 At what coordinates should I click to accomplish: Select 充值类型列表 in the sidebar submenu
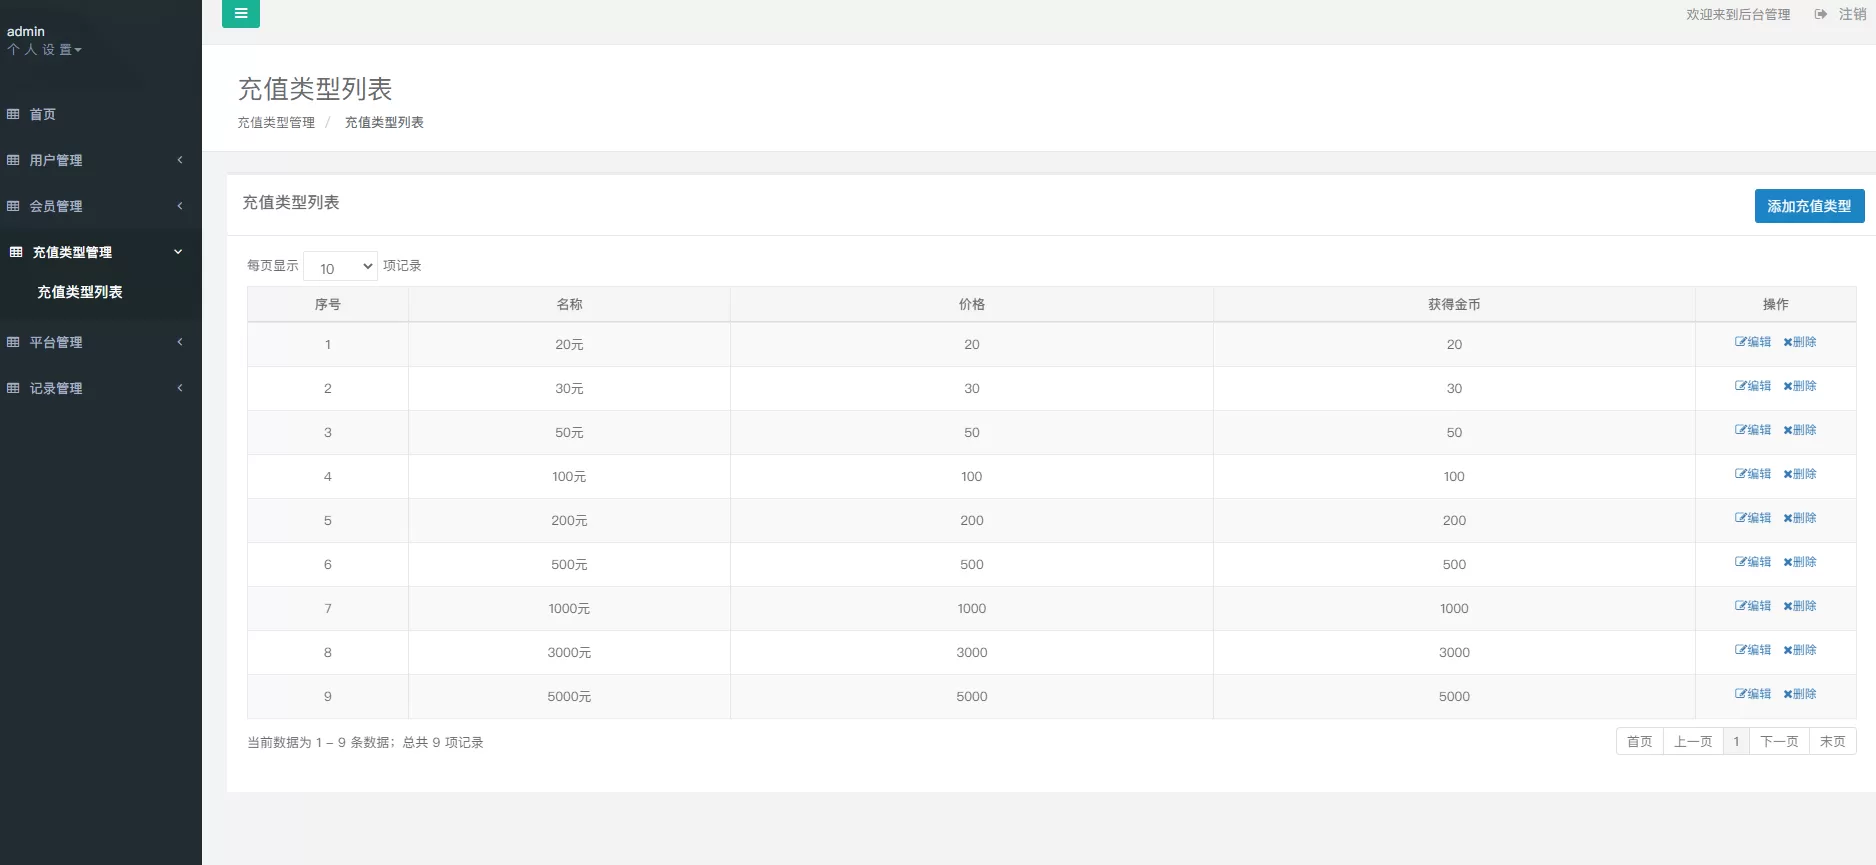[x=80, y=292]
